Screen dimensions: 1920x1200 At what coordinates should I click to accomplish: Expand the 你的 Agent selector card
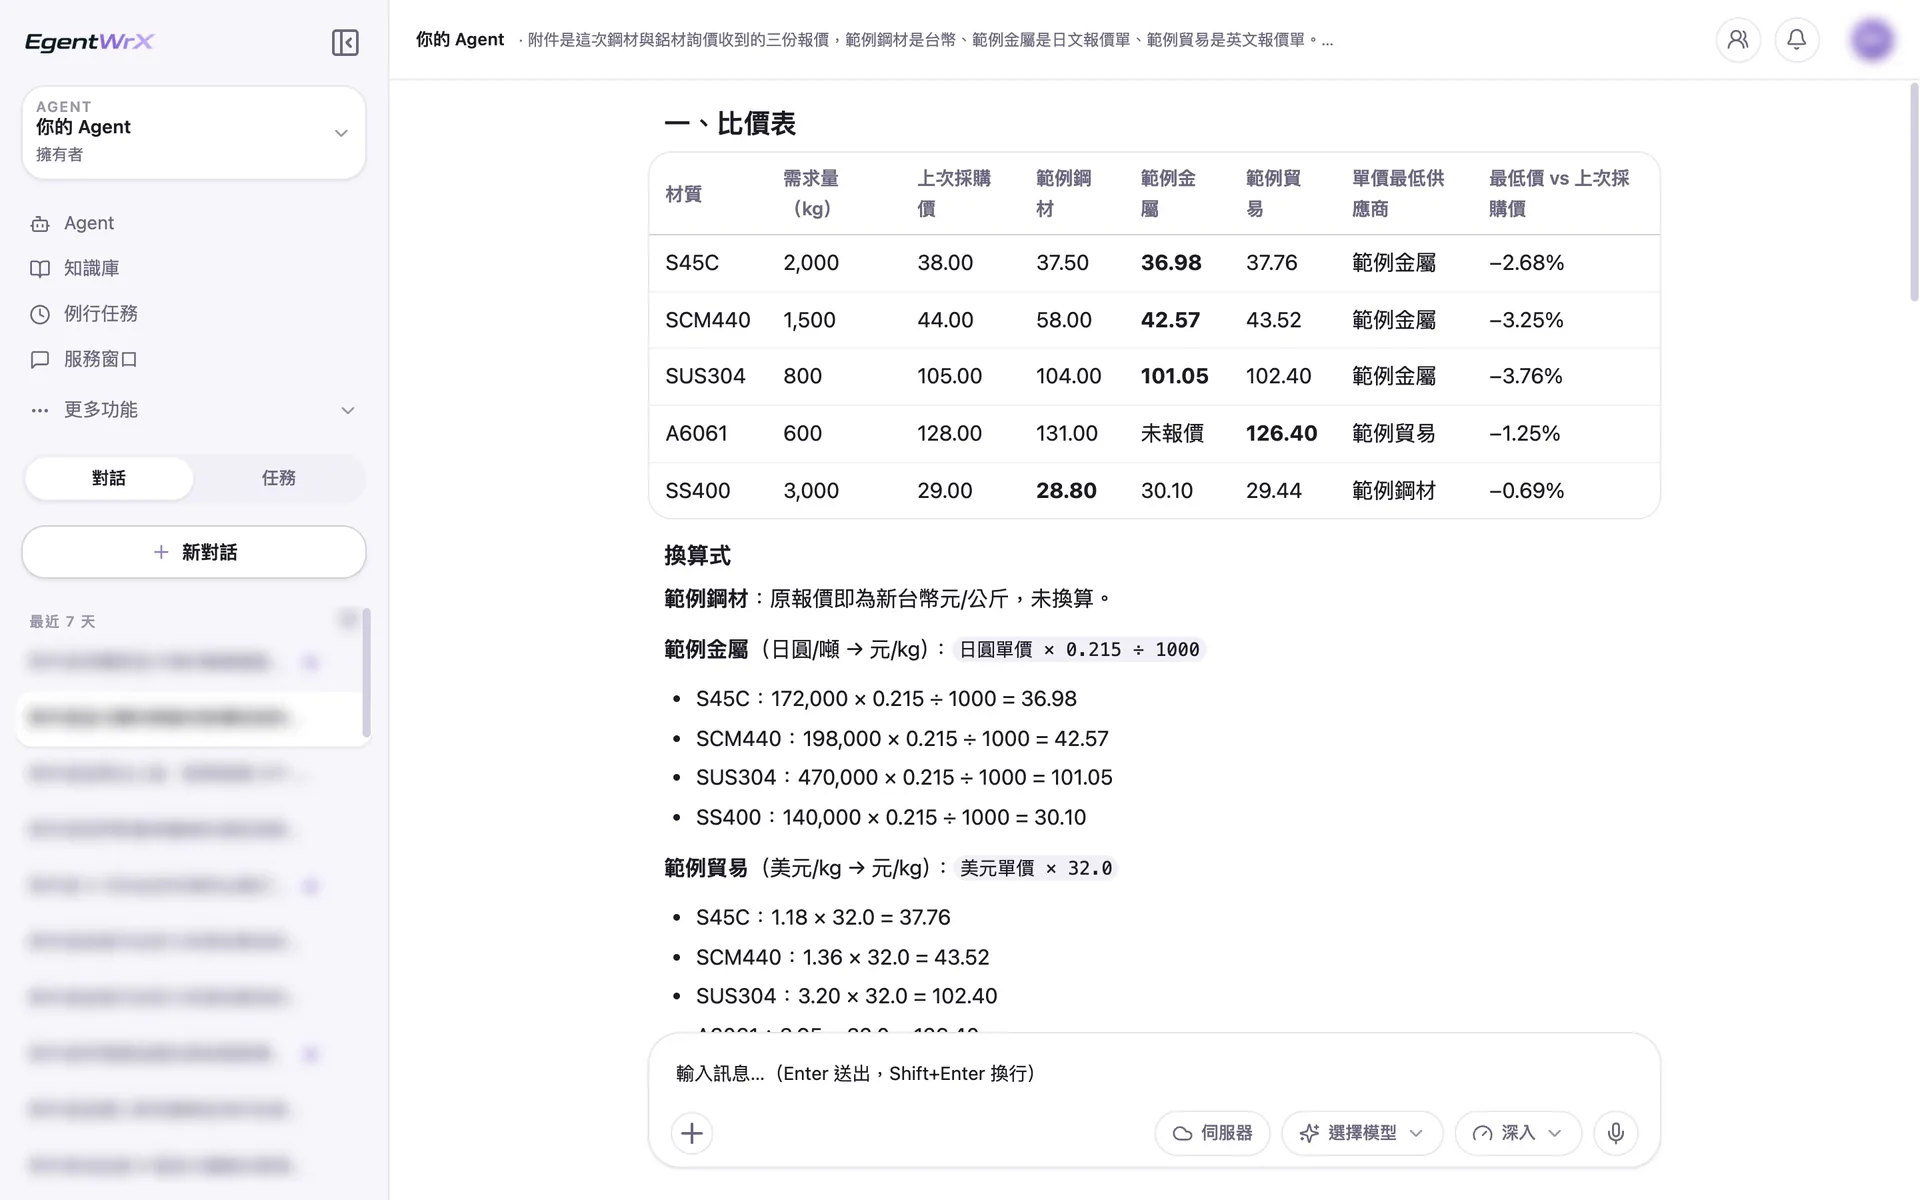[x=194, y=132]
